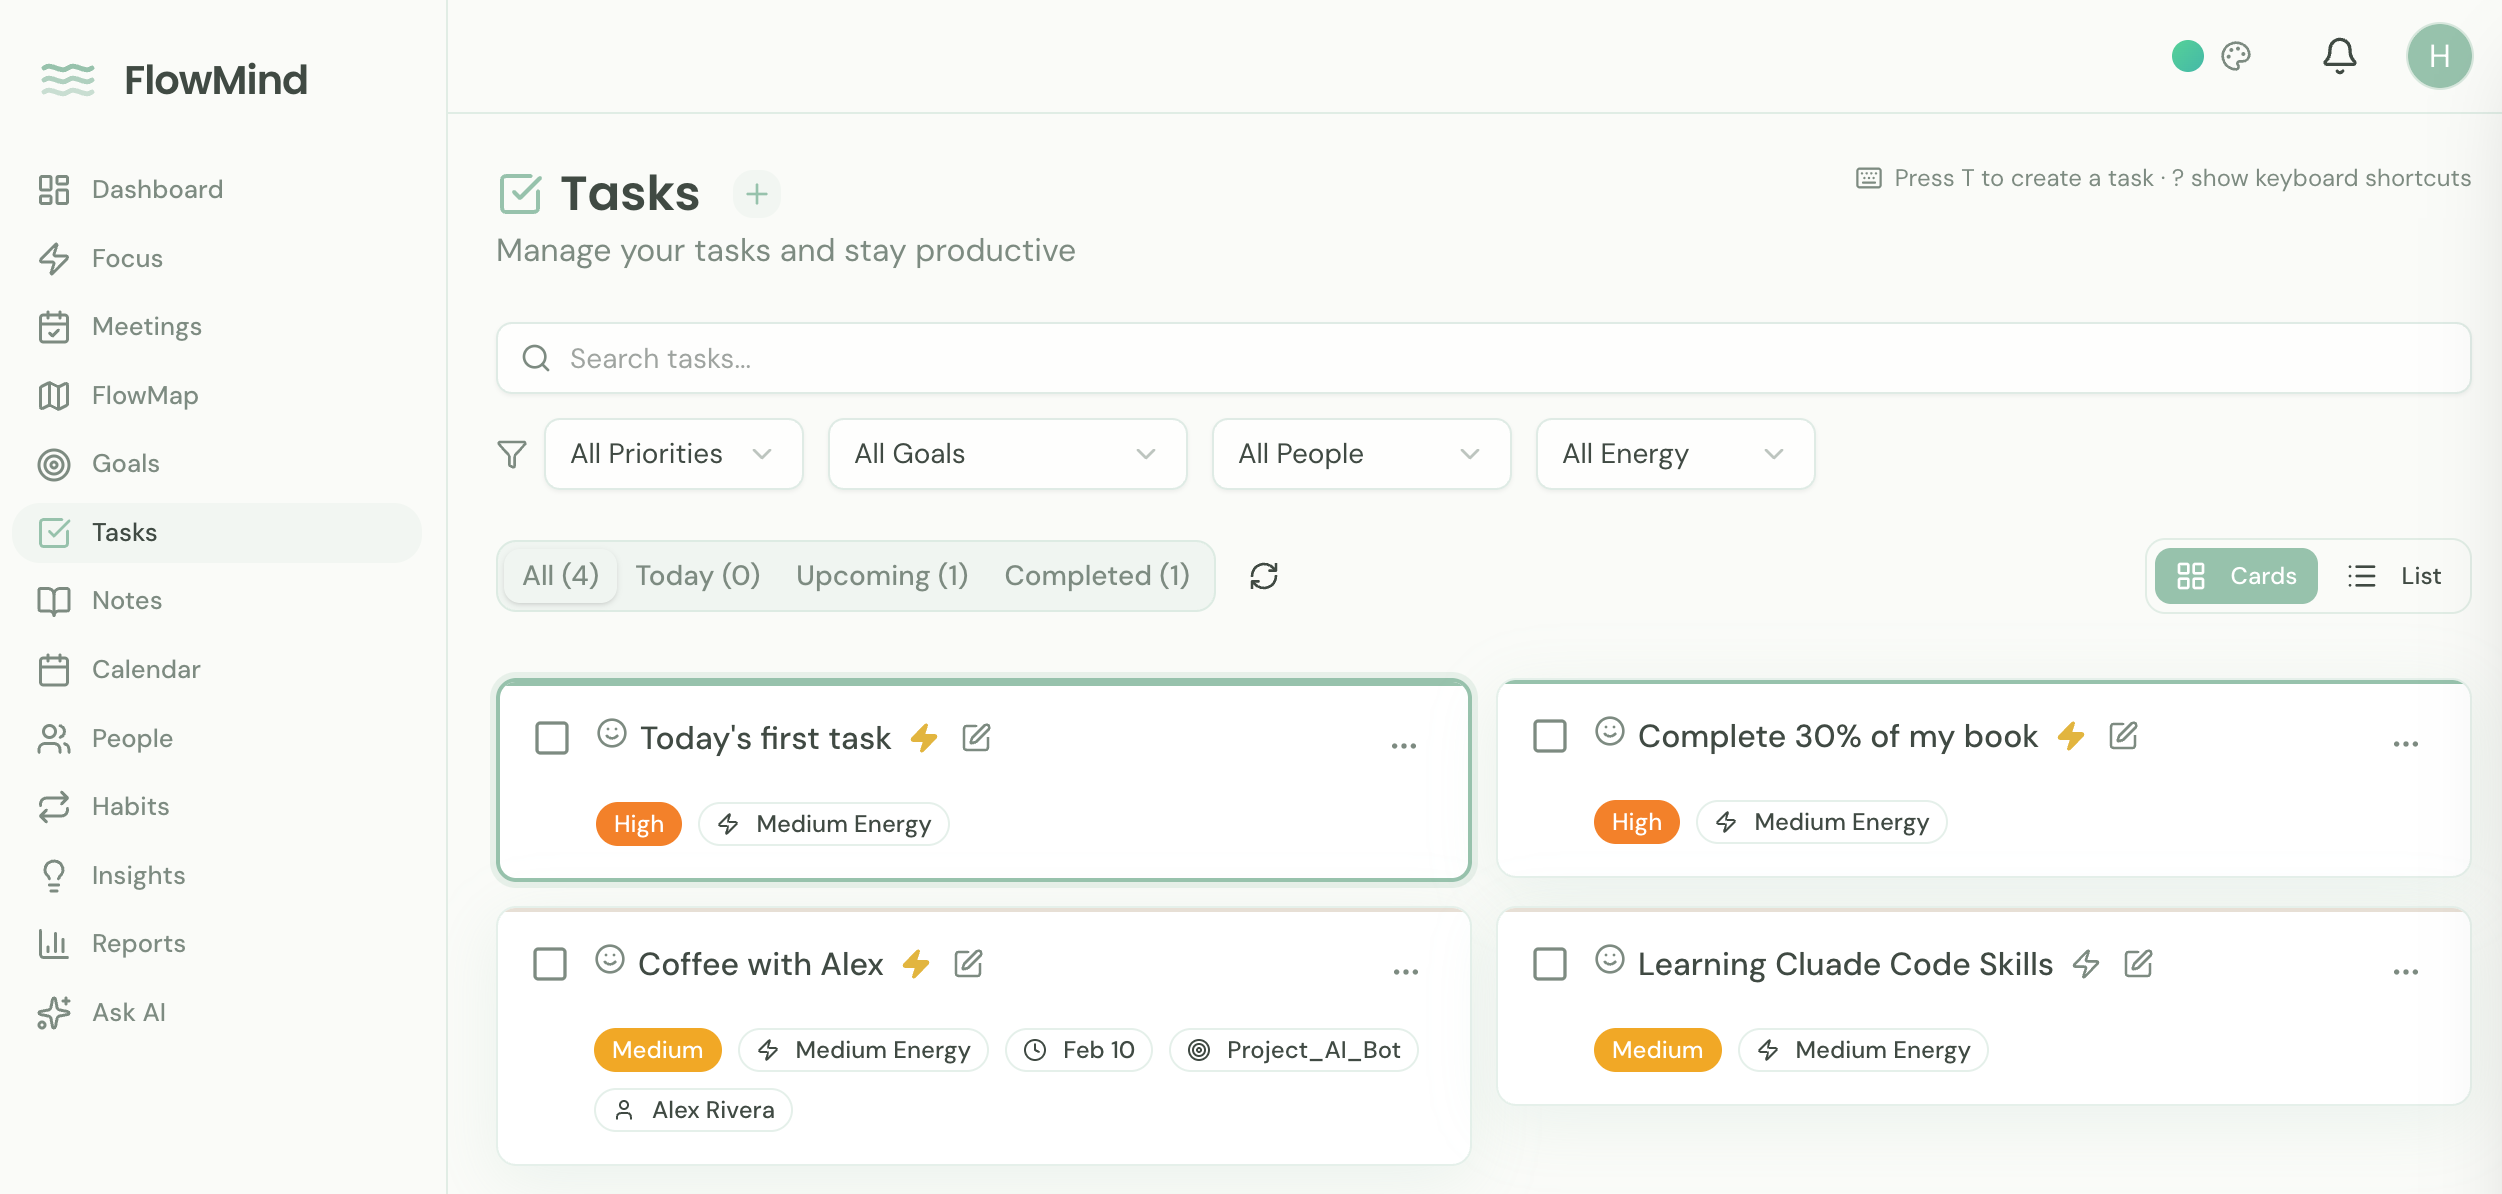Viewport: 2502px width, 1194px height.
Task: Expand the All Energy dropdown
Action: click(x=1674, y=454)
